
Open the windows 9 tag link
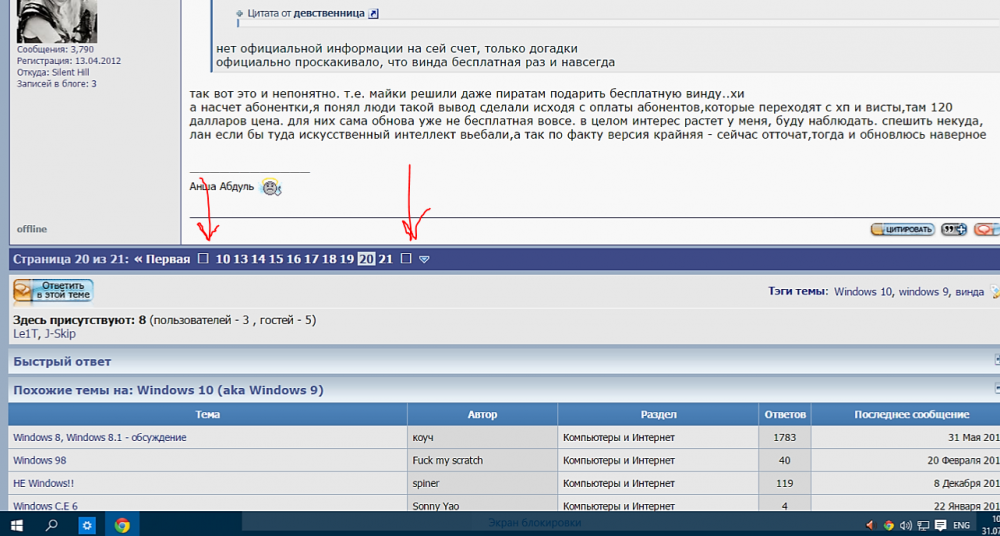922,292
